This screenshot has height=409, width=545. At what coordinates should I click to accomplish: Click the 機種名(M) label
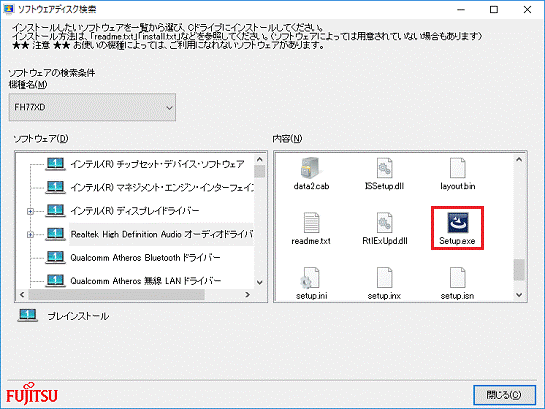coord(28,84)
